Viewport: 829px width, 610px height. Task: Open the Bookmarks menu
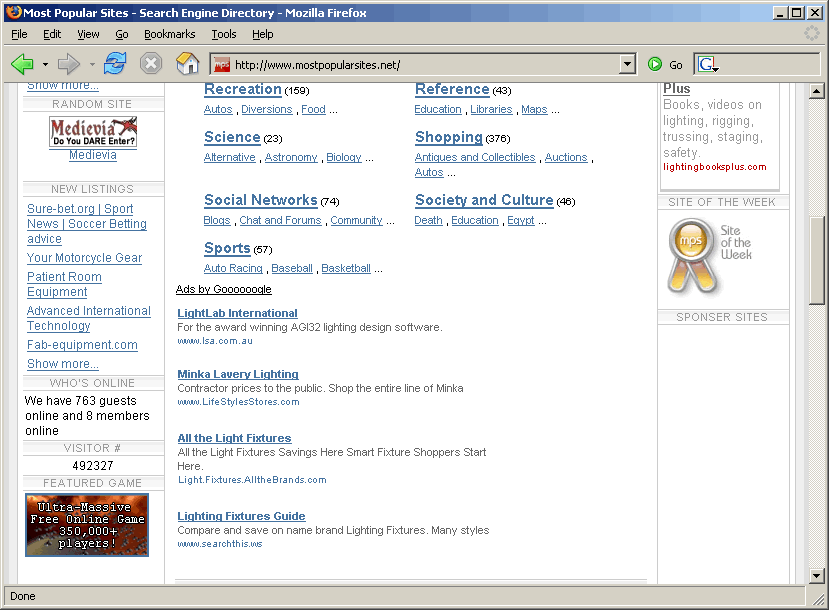(169, 34)
